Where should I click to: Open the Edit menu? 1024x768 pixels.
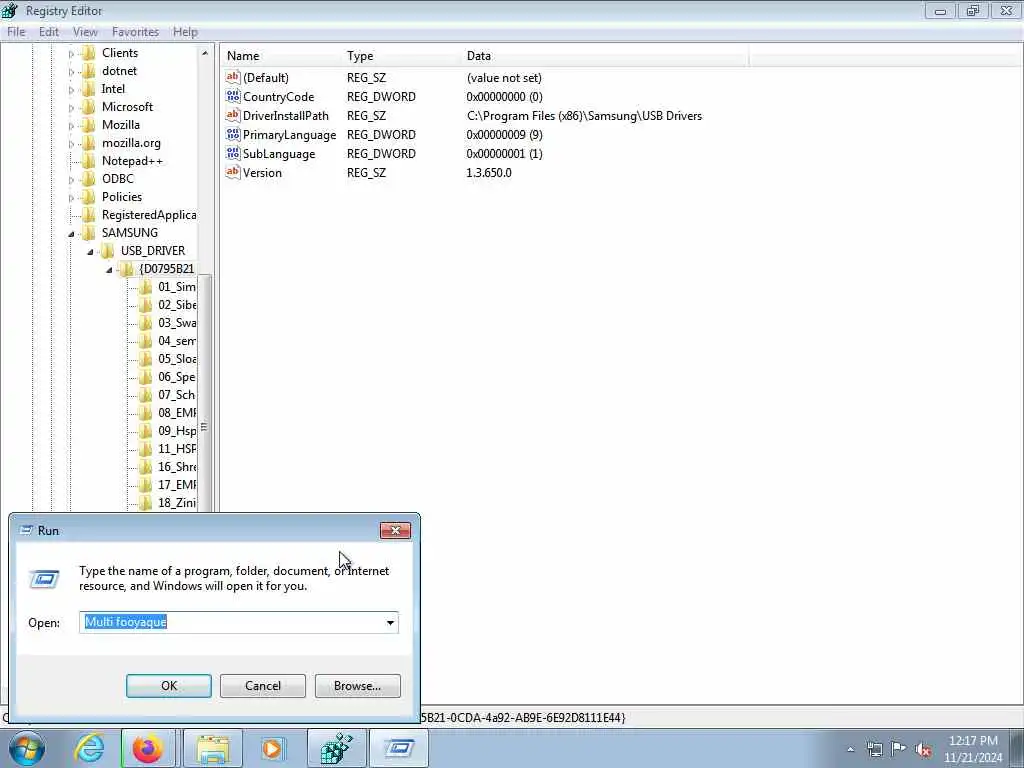[49, 31]
